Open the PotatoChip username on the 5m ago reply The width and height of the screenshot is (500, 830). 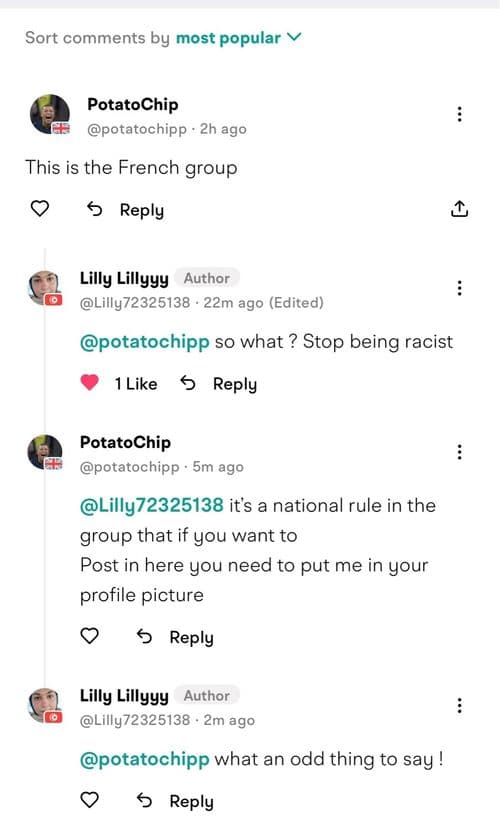pyautogui.click(x=125, y=442)
